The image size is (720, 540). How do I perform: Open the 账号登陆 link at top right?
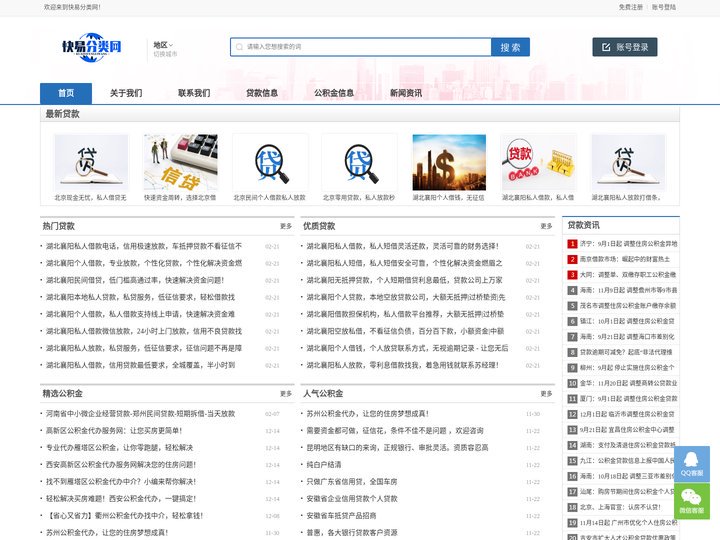coord(664,7)
